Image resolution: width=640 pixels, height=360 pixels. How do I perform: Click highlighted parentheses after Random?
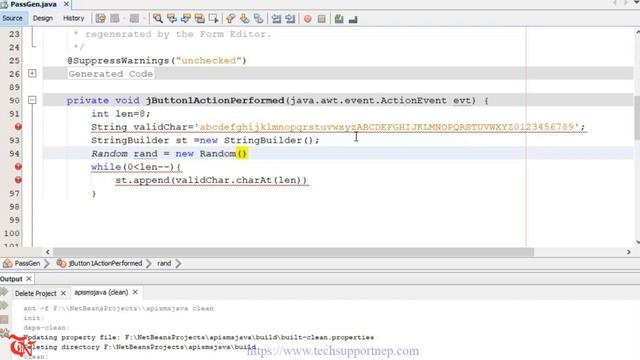[242, 154]
